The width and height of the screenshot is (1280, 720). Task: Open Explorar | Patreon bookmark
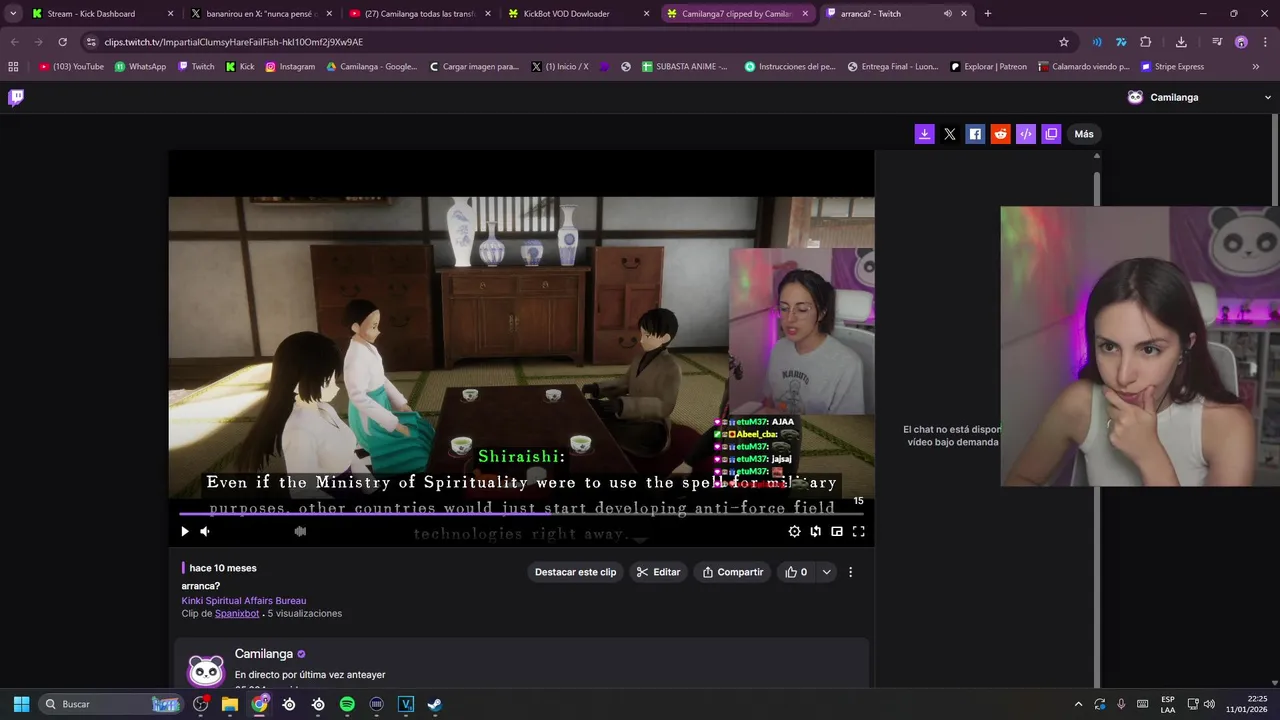click(x=988, y=67)
